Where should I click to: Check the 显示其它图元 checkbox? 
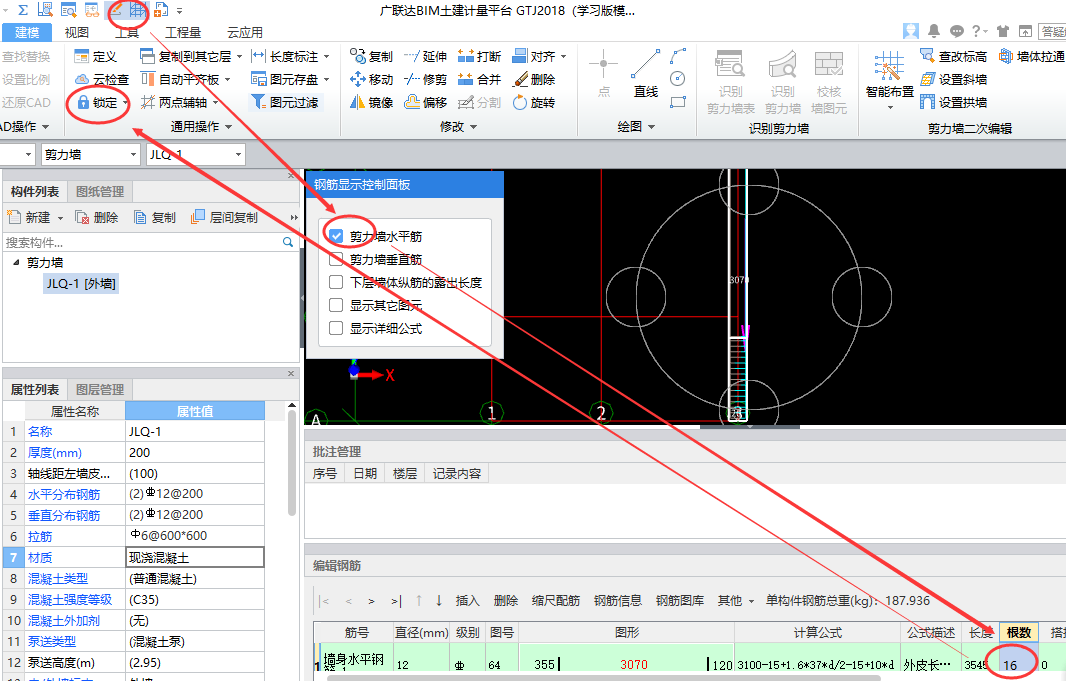click(x=336, y=305)
